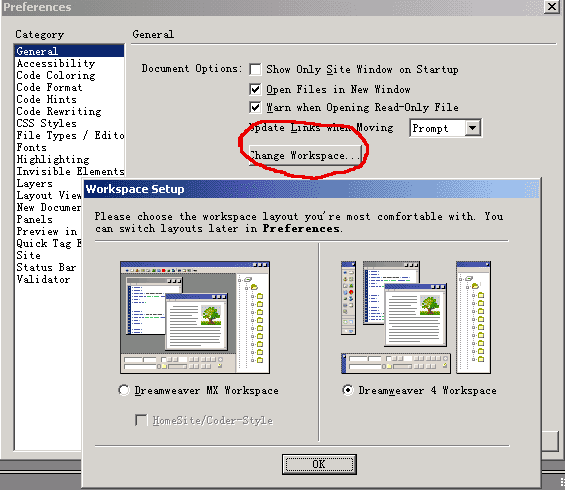565x490 pixels.
Task: Close the Preferences dialog with X
Action: [x=552, y=6]
